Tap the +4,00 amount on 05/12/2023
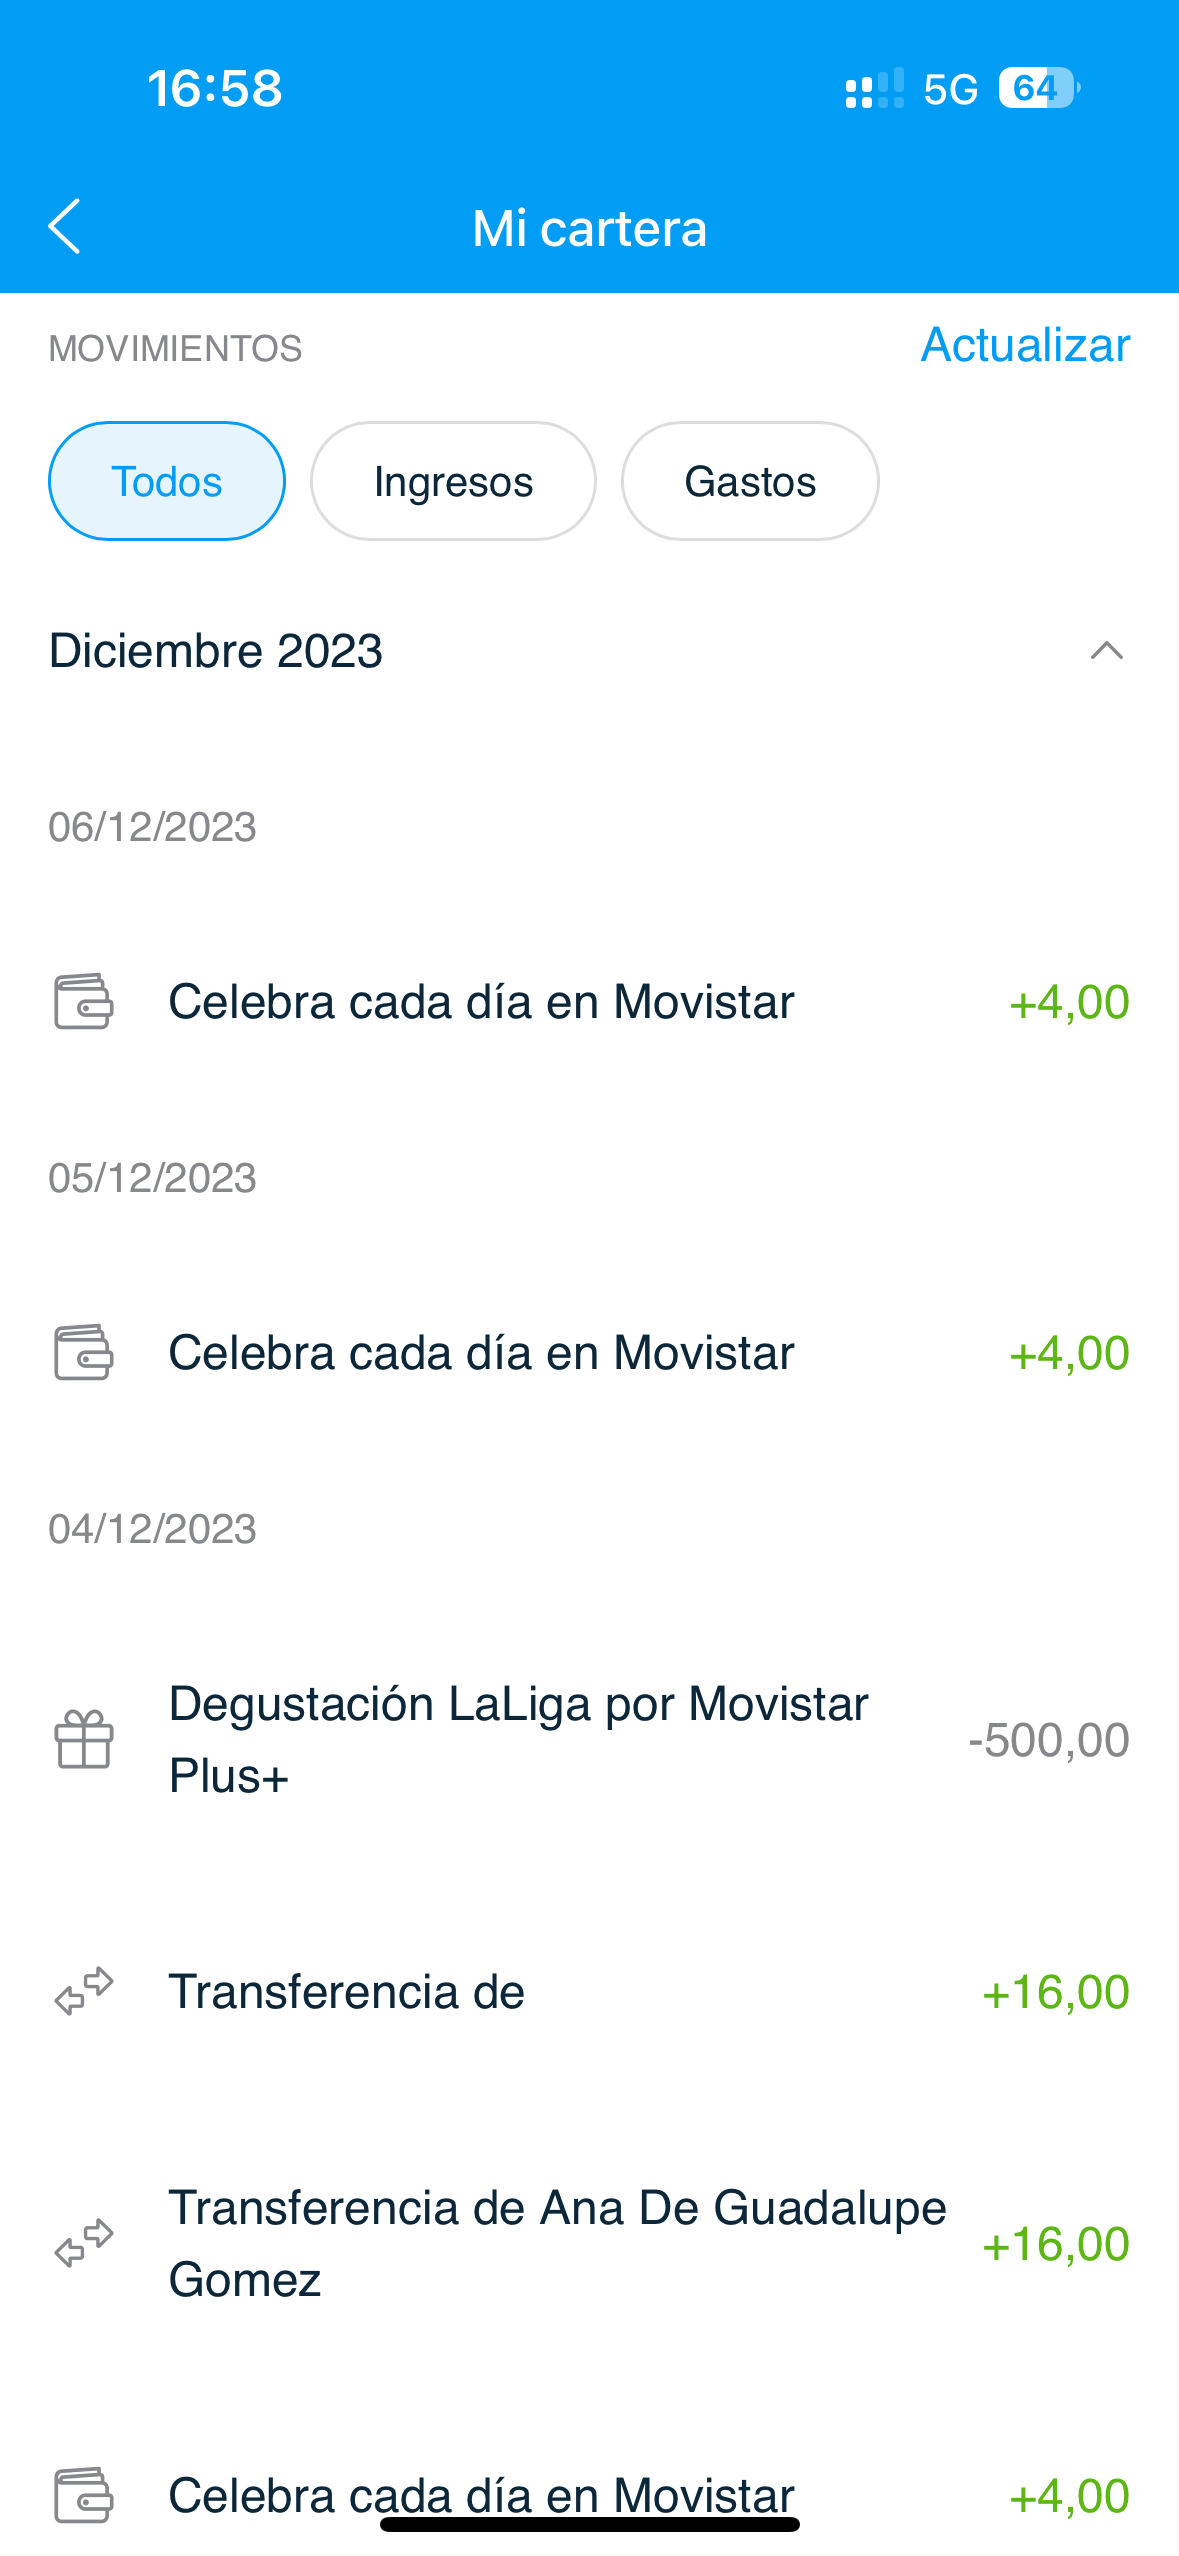 pyautogui.click(x=1069, y=1353)
